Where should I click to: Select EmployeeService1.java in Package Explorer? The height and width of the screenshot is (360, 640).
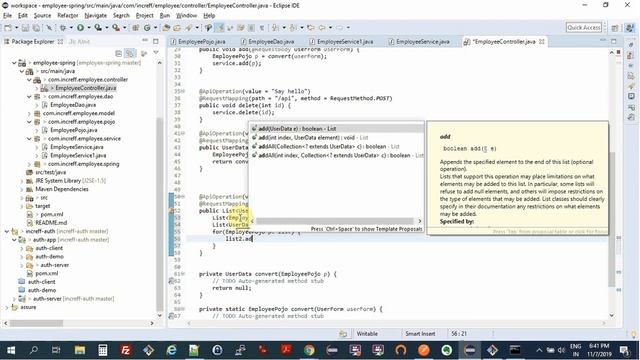(x=78, y=156)
